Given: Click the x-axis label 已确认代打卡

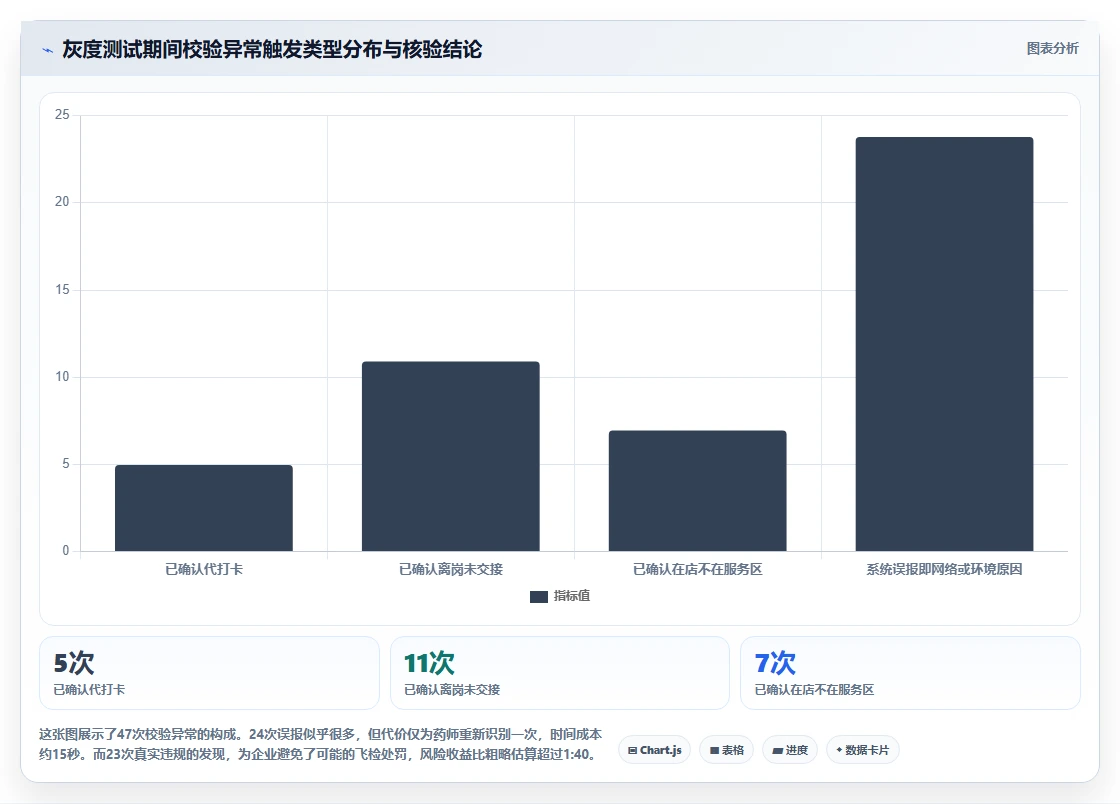Looking at the screenshot, I should (204, 569).
